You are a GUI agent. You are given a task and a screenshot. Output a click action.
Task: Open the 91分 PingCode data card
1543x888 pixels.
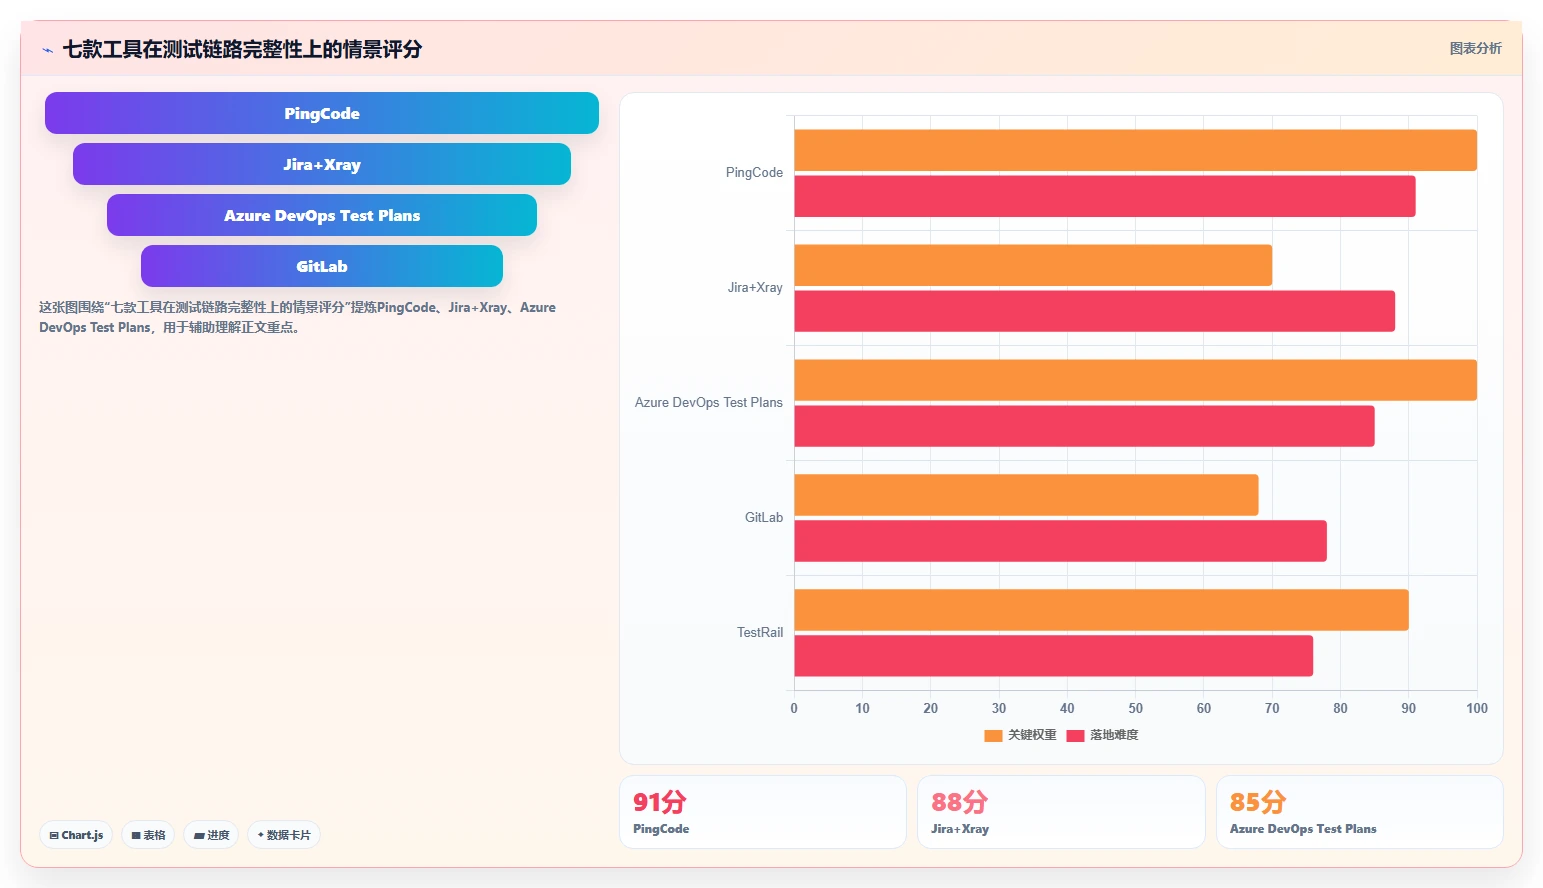click(x=763, y=812)
